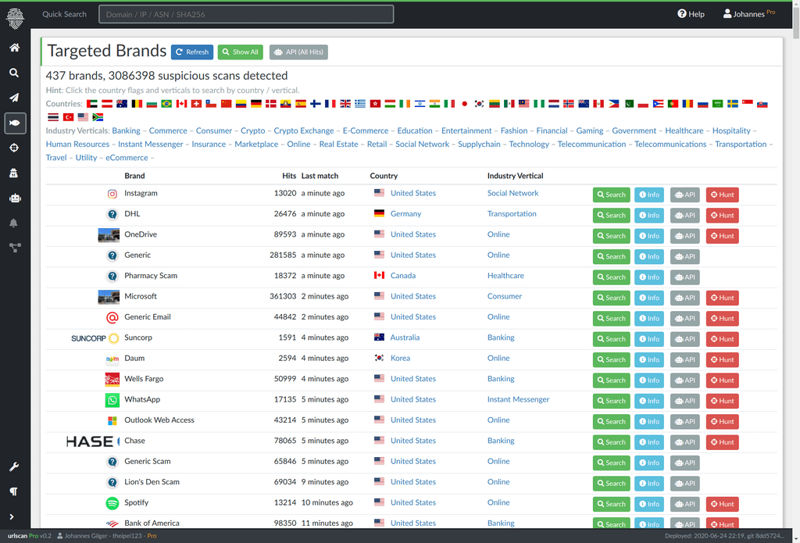Select the Gaming vertical link
The image size is (800, 543).
point(589,131)
